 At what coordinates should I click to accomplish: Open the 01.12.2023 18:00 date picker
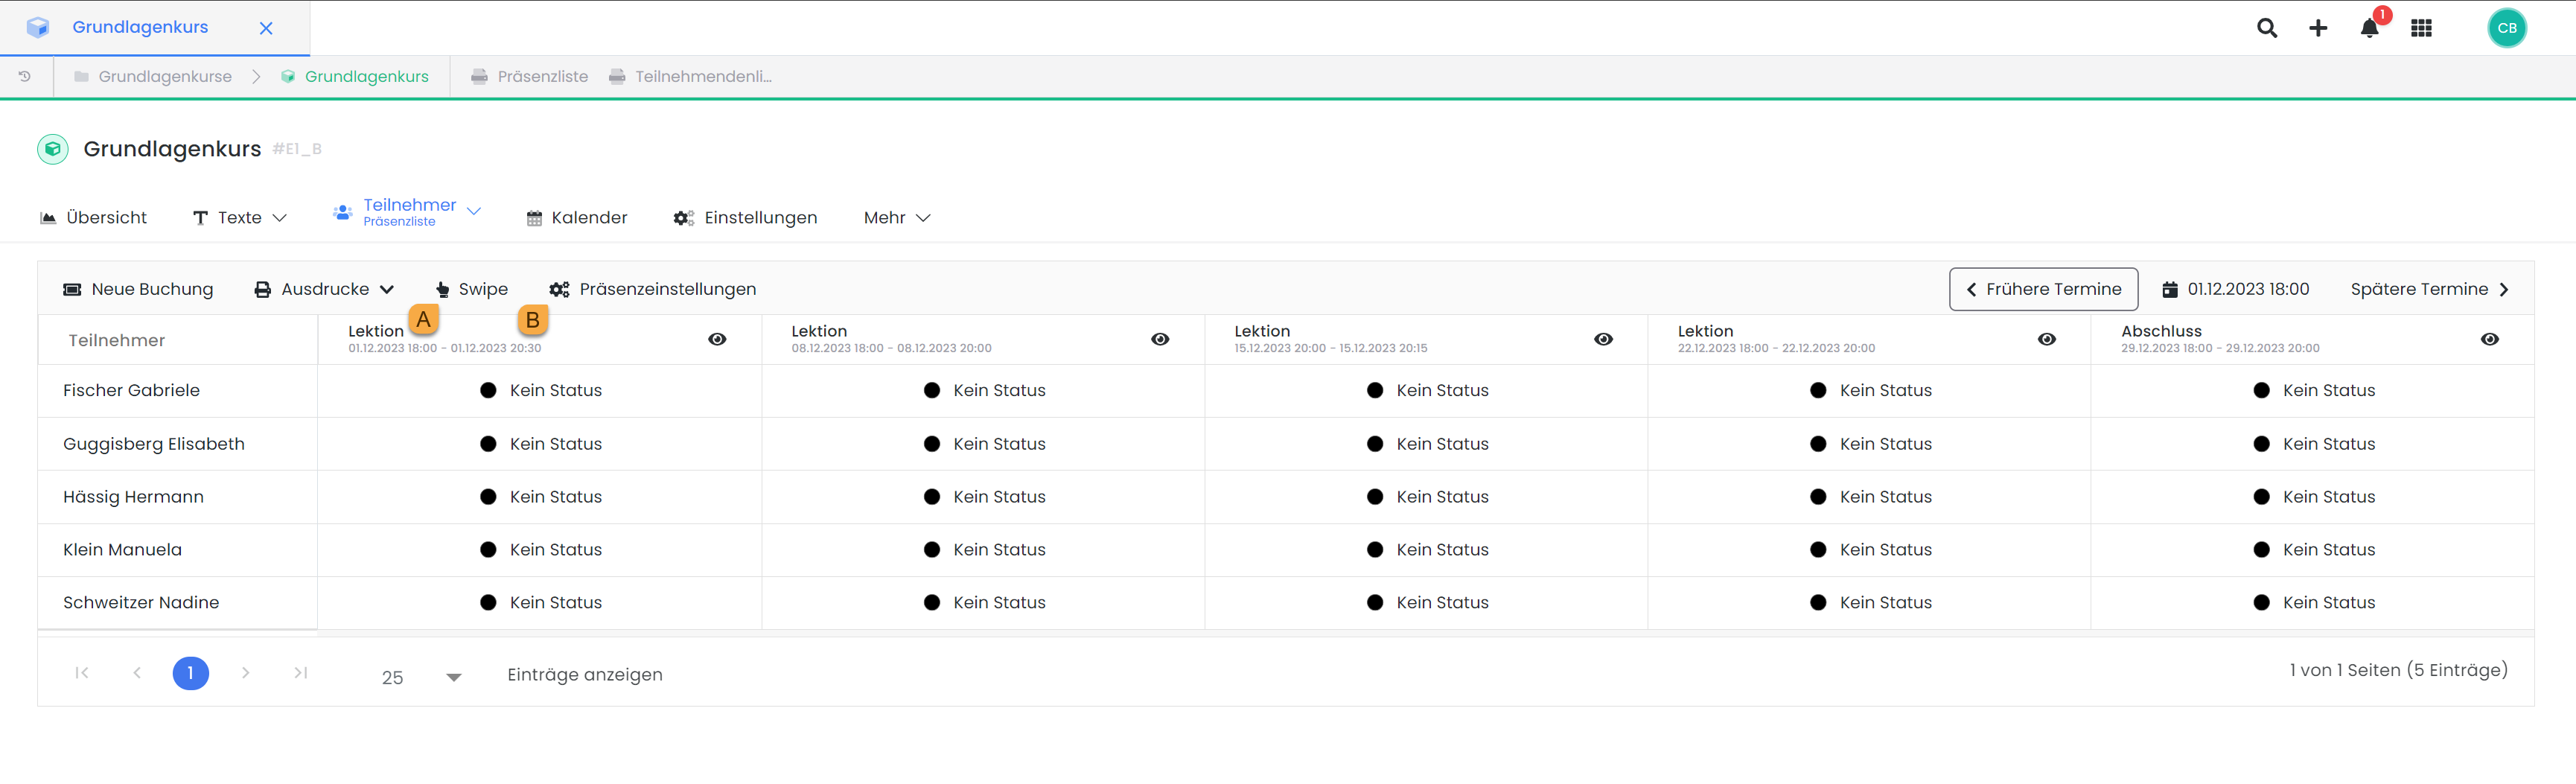(x=2236, y=290)
